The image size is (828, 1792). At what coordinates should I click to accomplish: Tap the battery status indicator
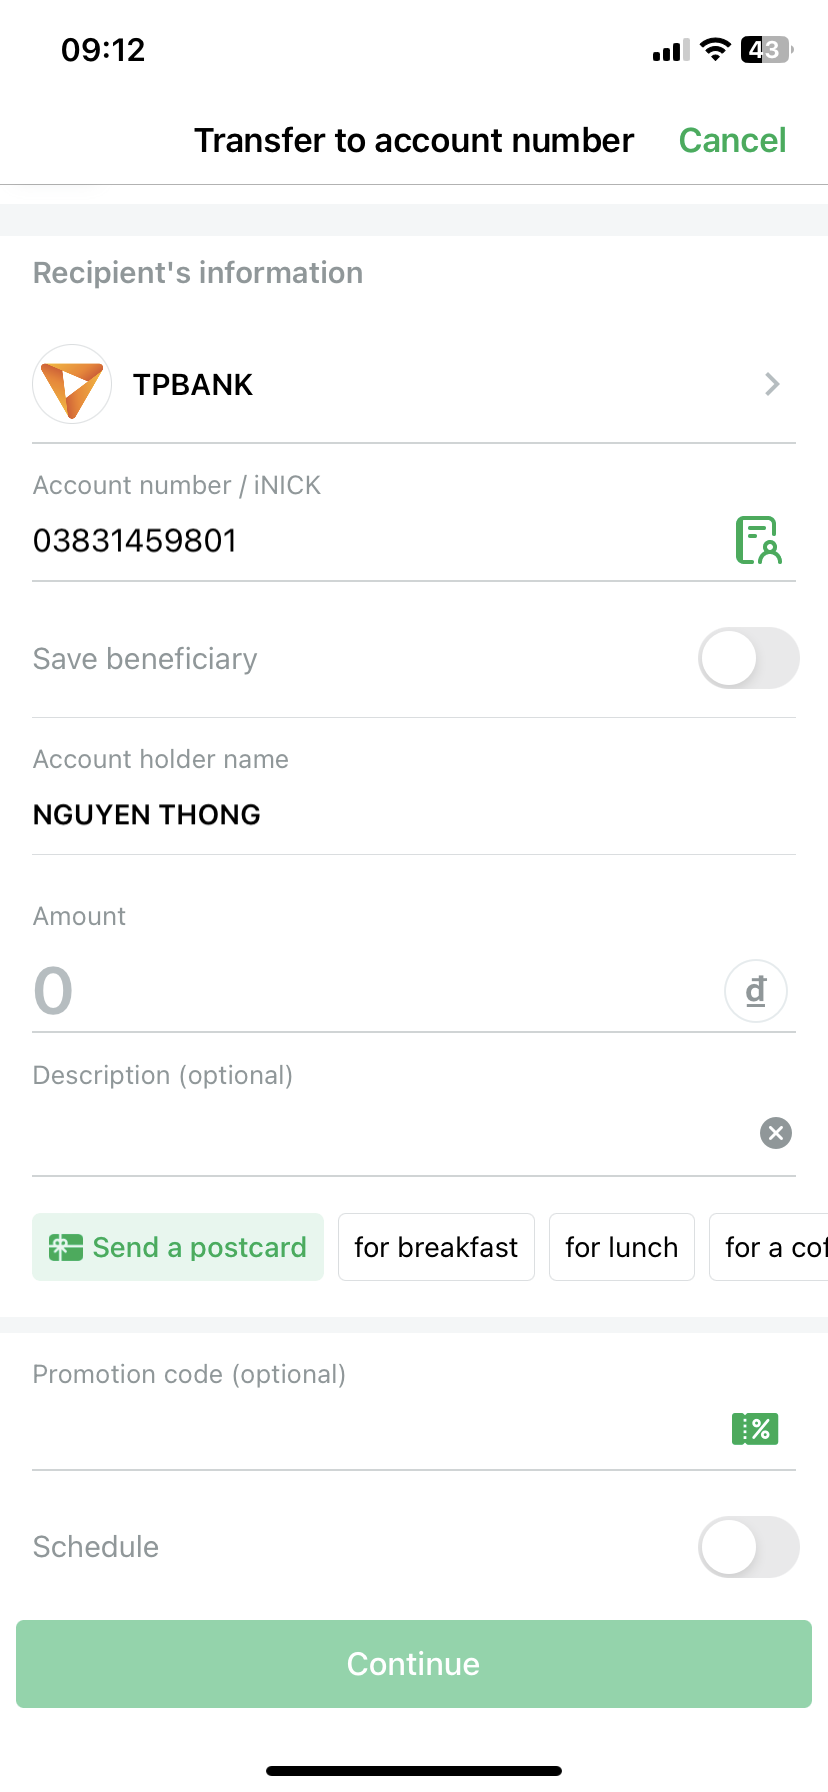pyautogui.click(x=766, y=50)
